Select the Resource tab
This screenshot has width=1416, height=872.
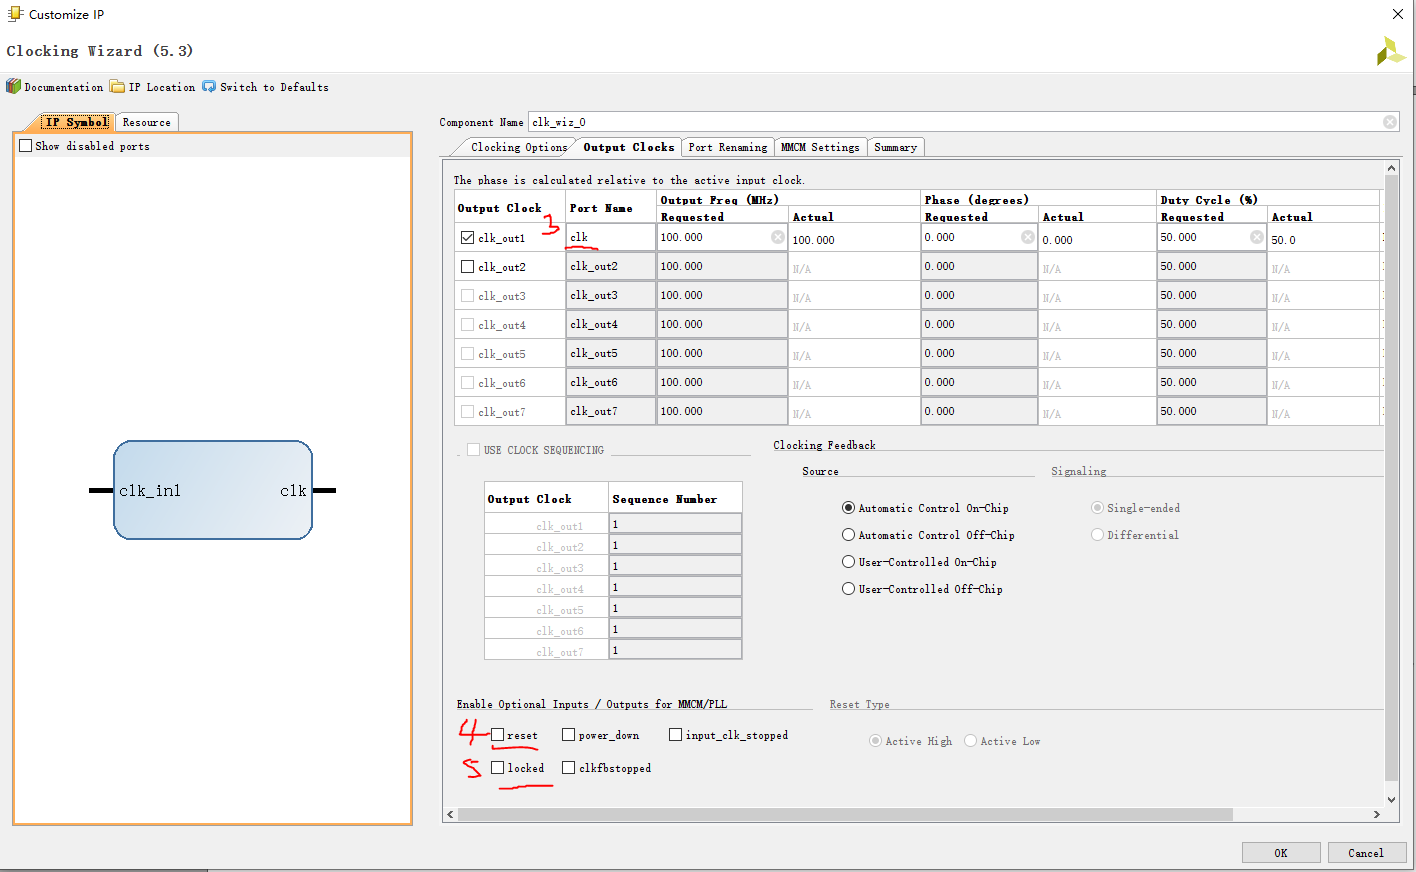coord(147,122)
